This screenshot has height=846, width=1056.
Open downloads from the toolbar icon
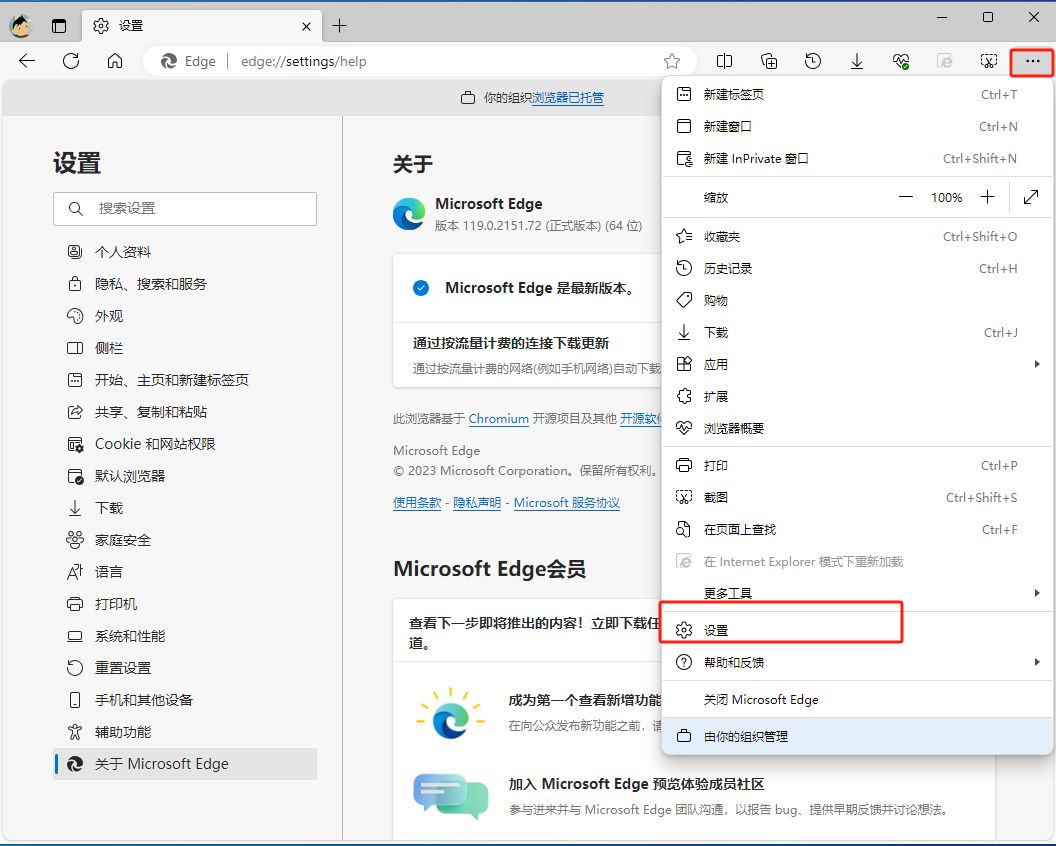pyautogui.click(x=857, y=61)
